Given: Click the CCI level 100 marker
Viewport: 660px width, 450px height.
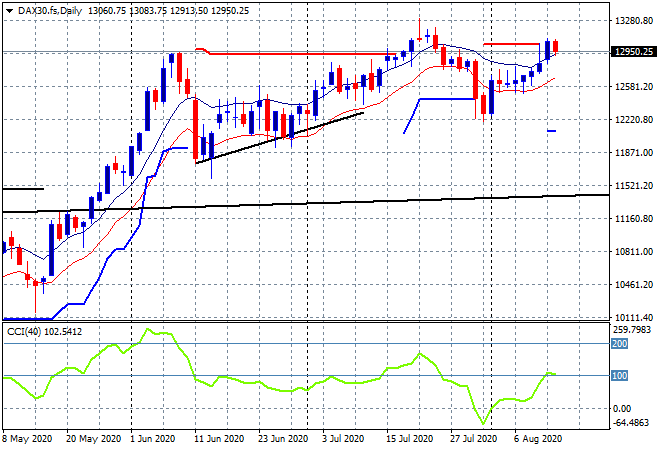Looking at the screenshot, I should pos(619,375).
